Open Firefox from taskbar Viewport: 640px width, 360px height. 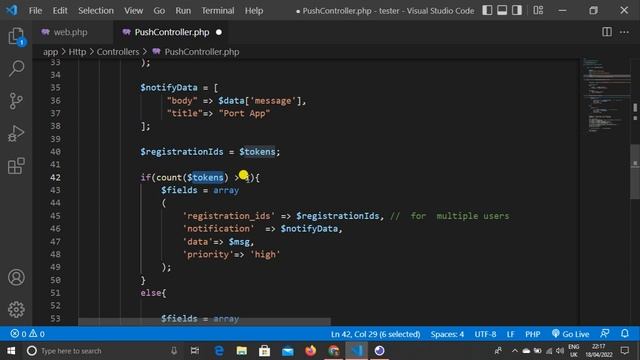click(x=311, y=351)
